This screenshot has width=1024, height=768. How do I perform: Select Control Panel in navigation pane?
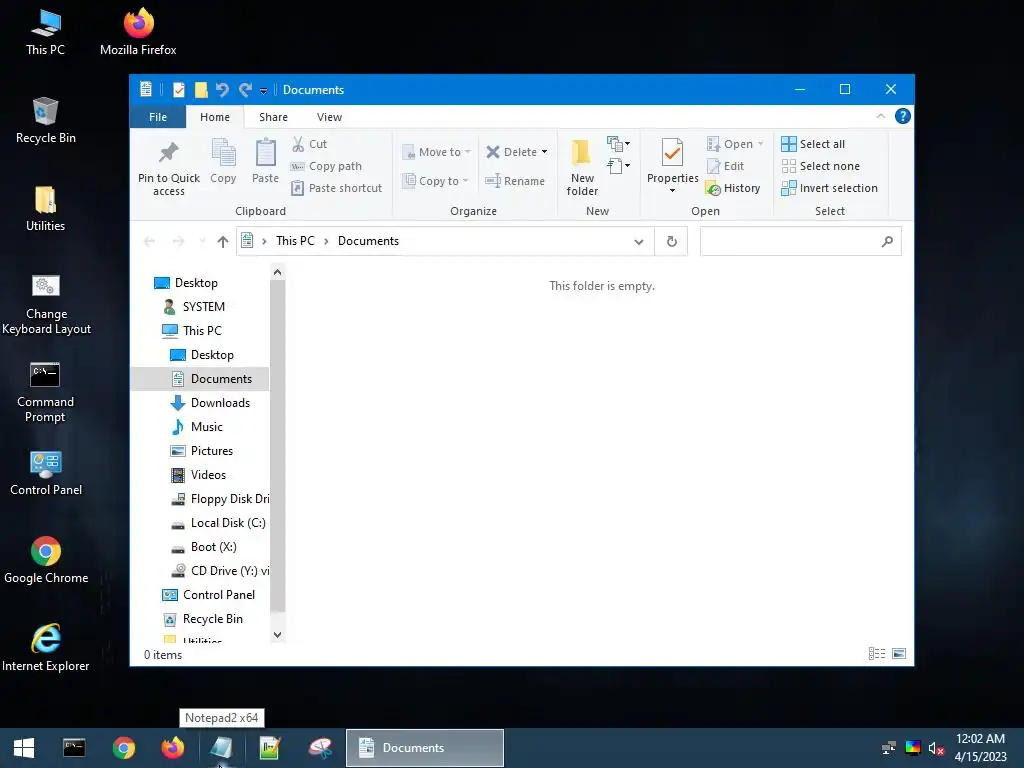(x=208, y=595)
